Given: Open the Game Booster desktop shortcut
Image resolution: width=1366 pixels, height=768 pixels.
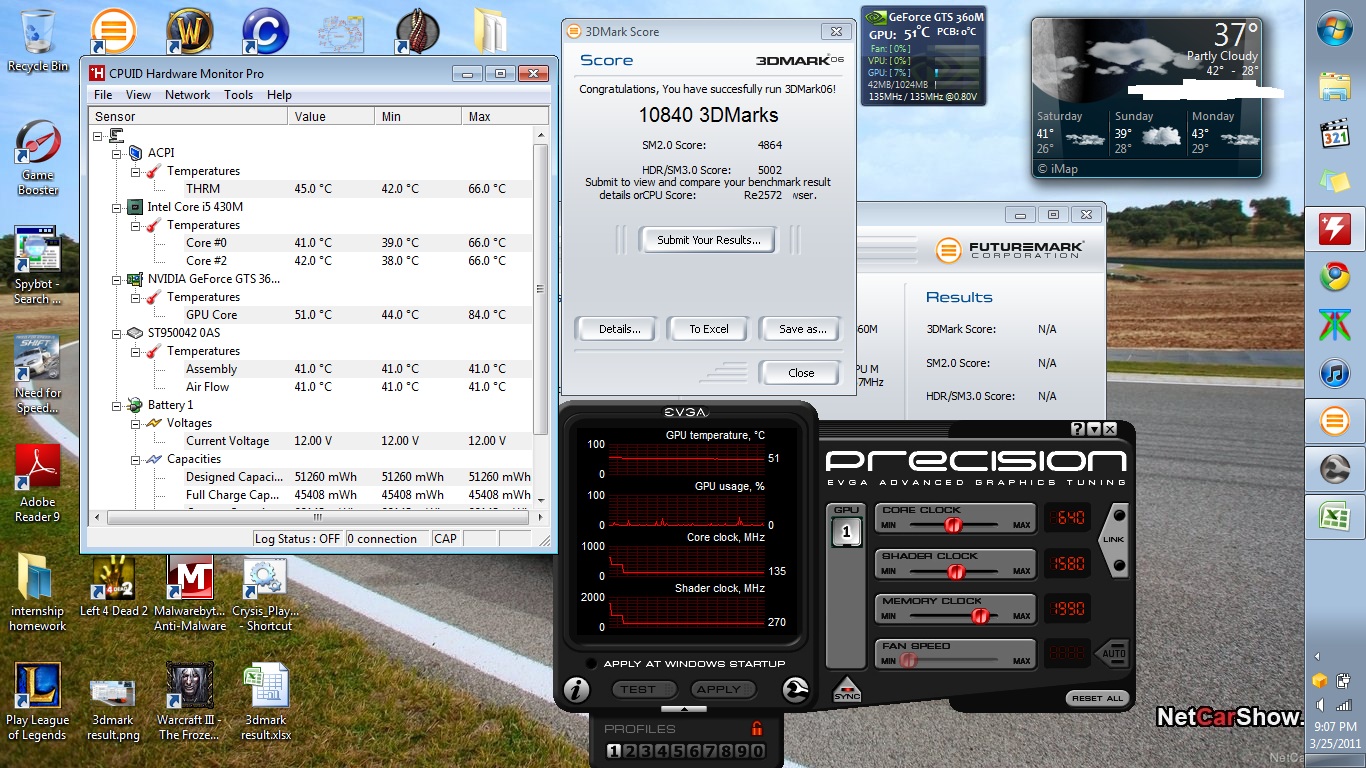Looking at the screenshot, I should click(x=38, y=157).
